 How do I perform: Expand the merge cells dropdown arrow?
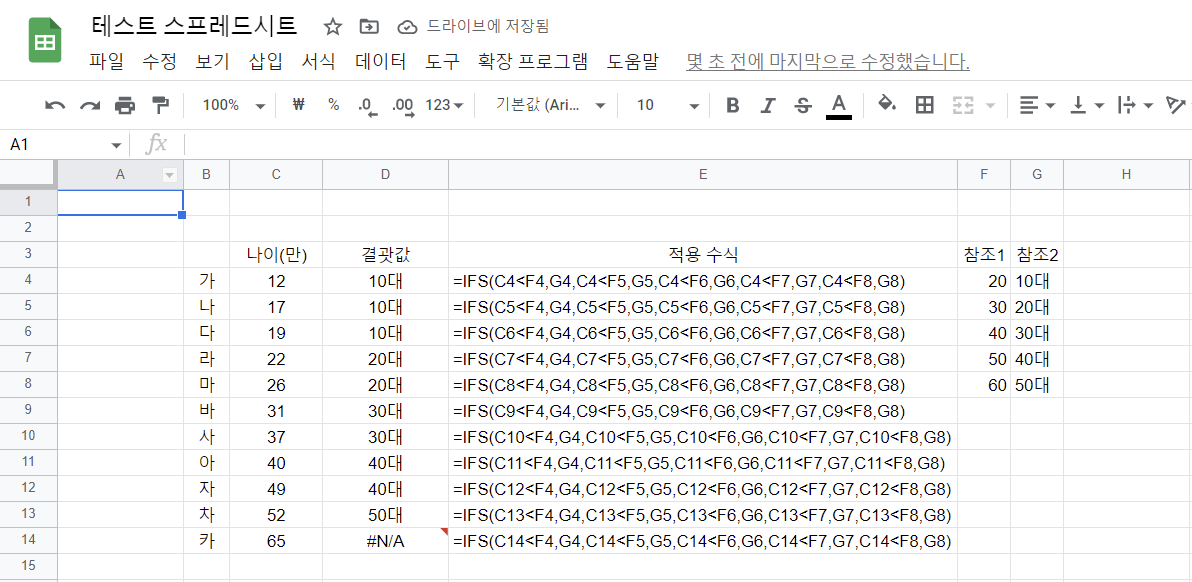[x=990, y=105]
